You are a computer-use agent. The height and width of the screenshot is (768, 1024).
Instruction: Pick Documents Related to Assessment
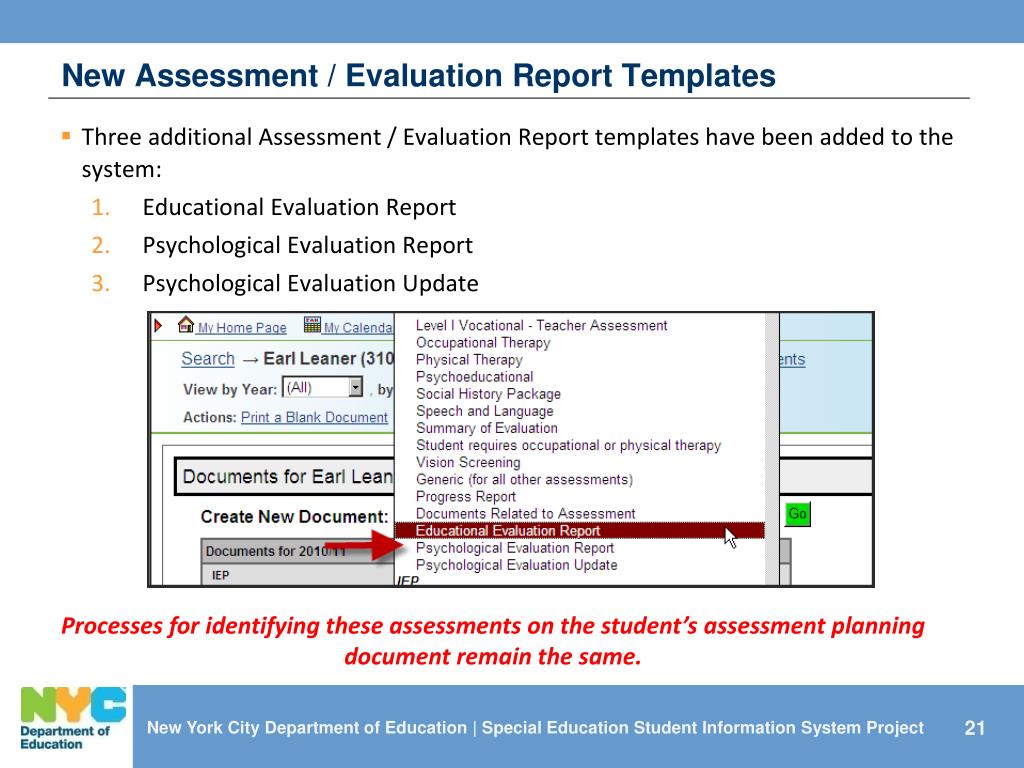click(x=525, y=513)
